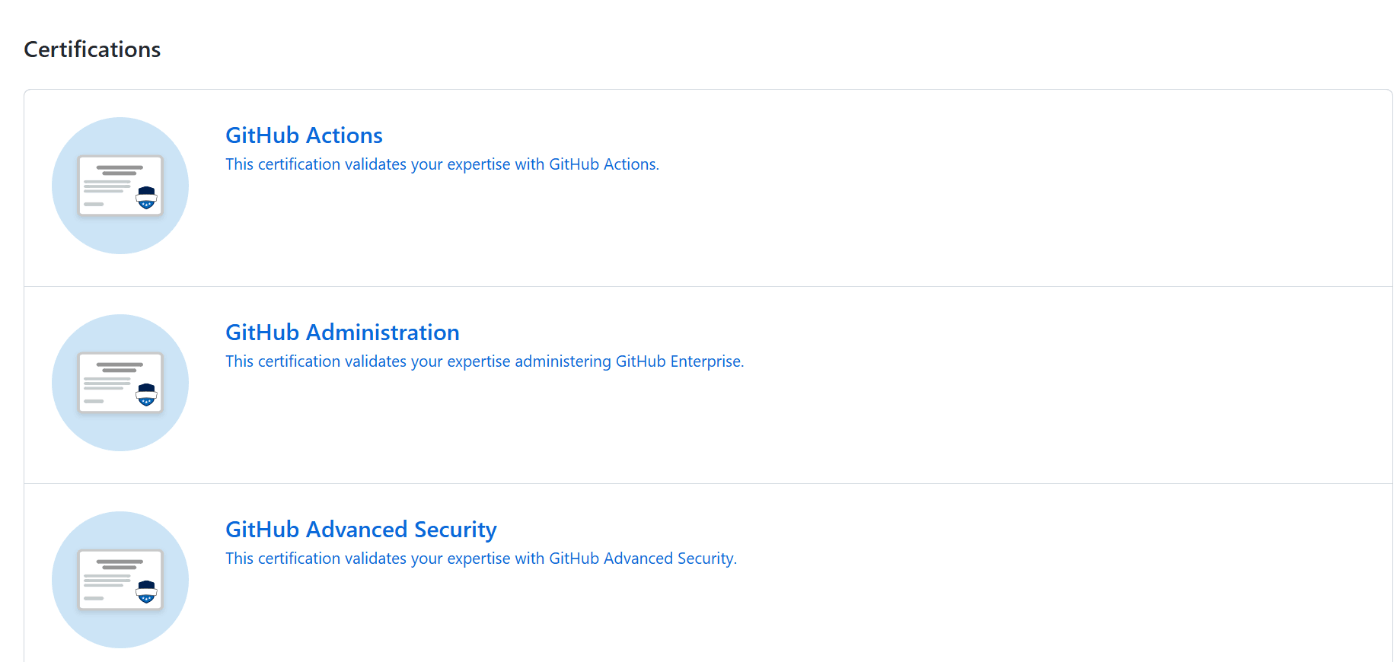Viewport: 1400px width, 662px height.
Task: Click the GitHub Actions certificate icon
Action: [120, 186]
